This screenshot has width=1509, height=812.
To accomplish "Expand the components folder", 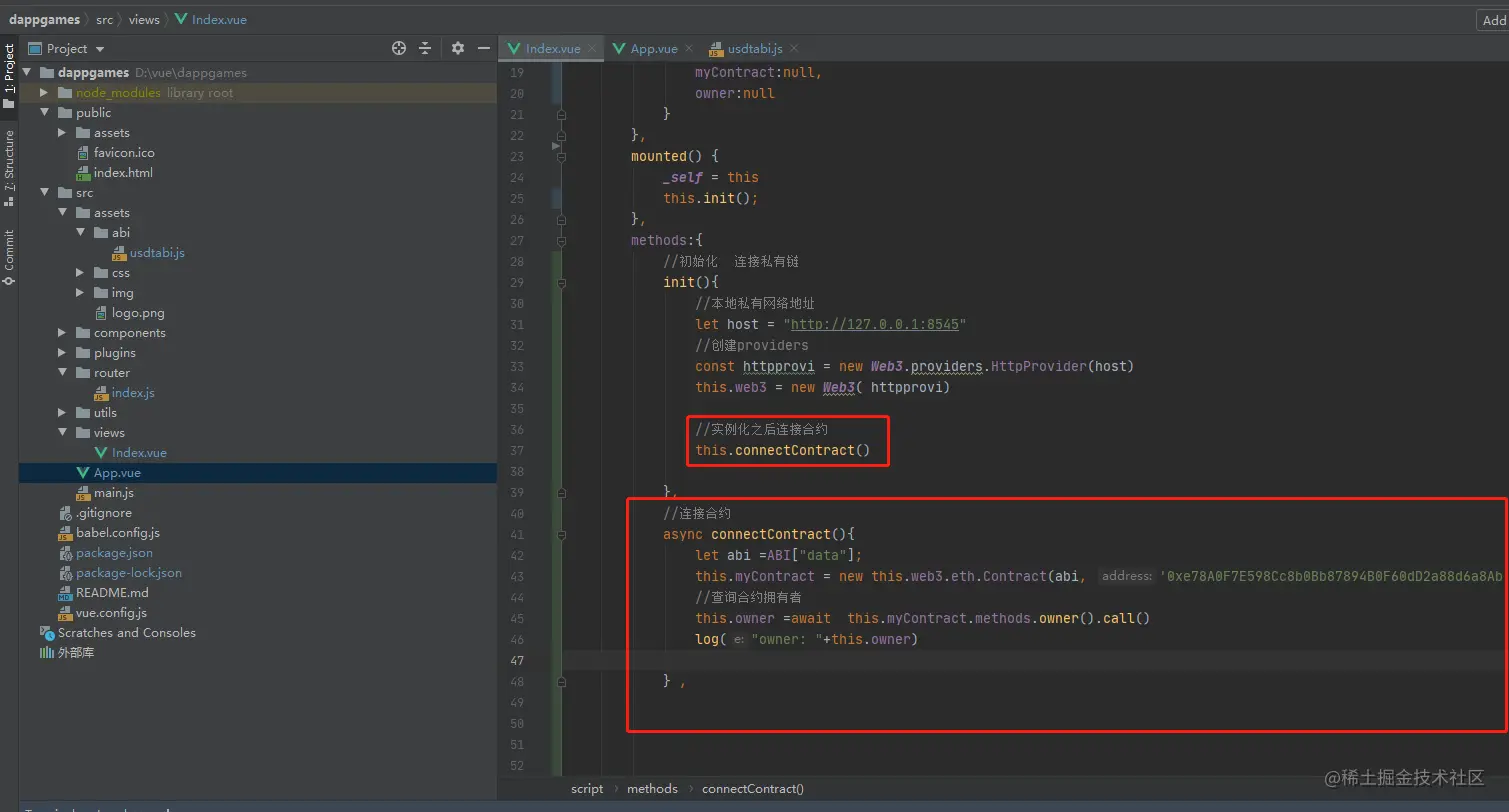I will click(x=62, y=333).
